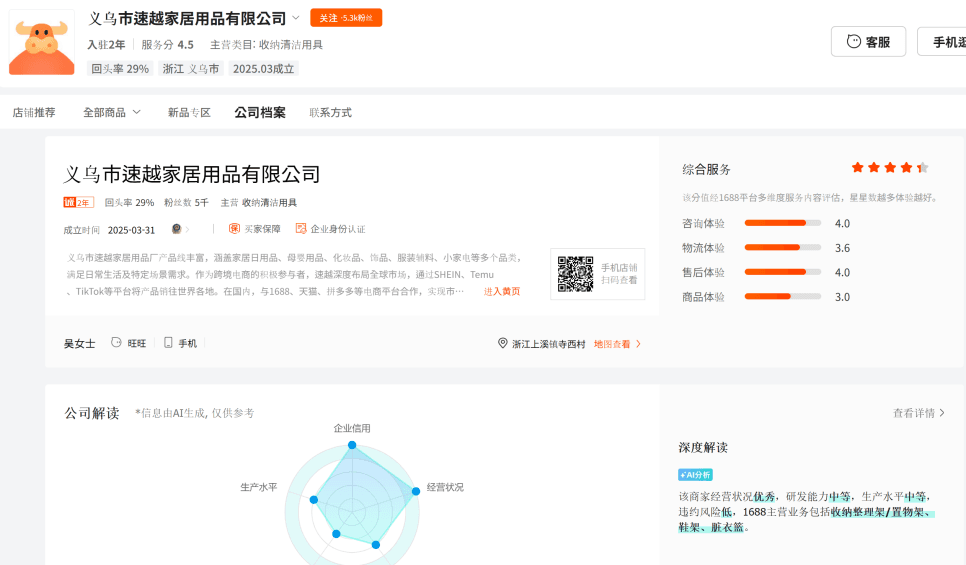The image size is (966, 565).
Task: Click 手机店铺扫码查看 text
Action: click(x=619, y=274)
